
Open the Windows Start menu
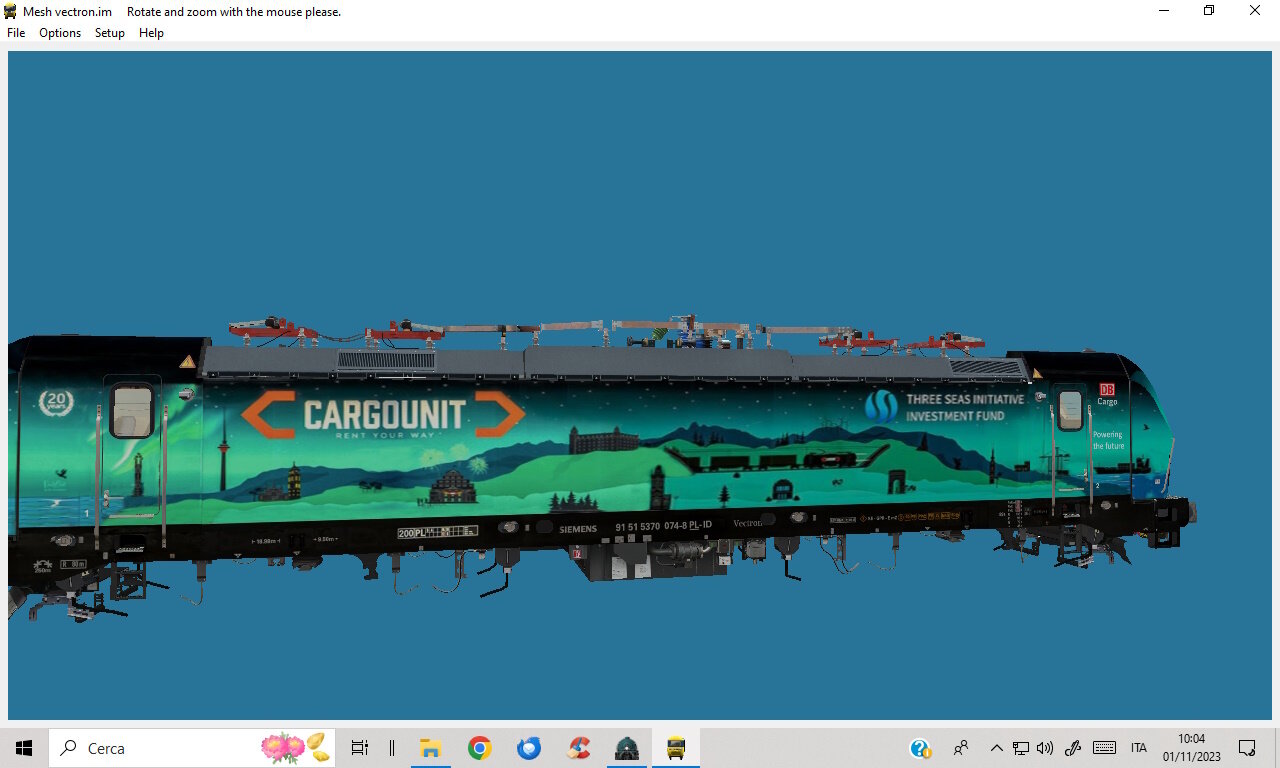[x=24, y=748]
